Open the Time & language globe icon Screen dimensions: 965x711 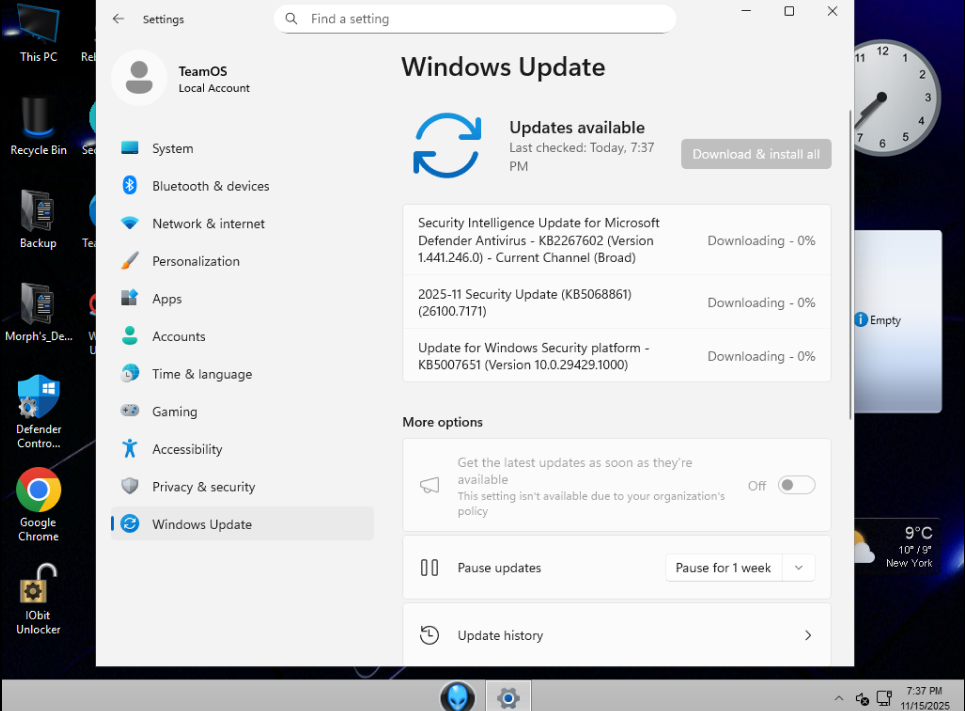130,373
